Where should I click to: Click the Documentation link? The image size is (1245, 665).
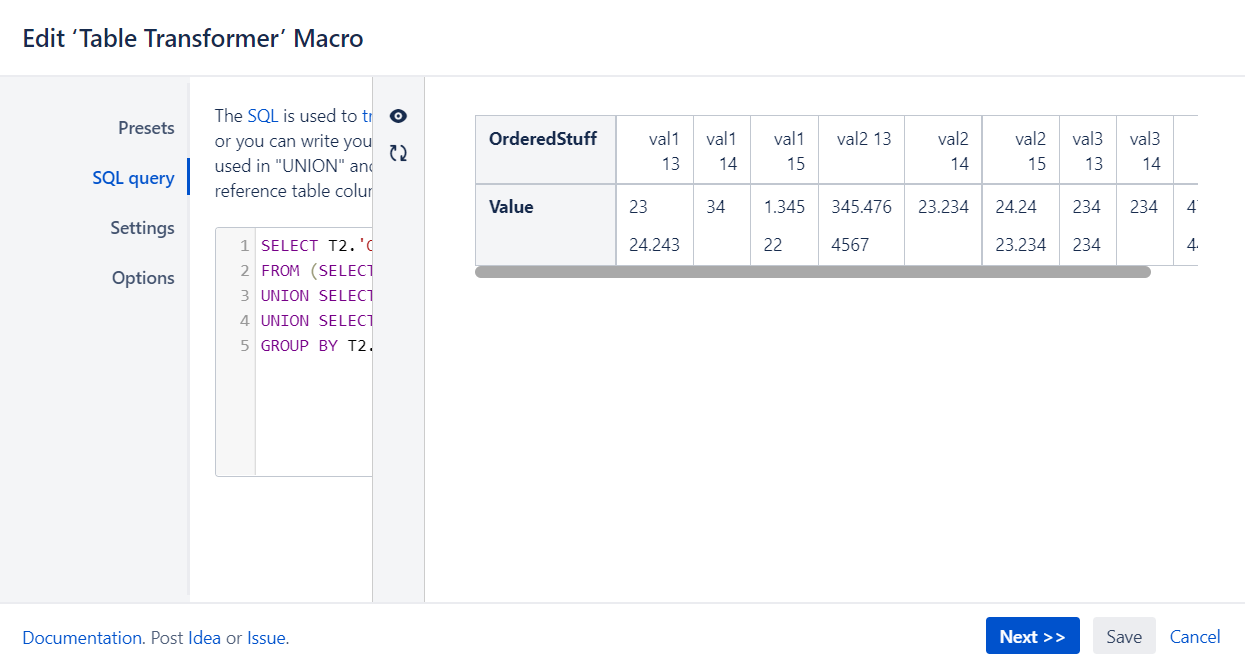pos(82,637)
